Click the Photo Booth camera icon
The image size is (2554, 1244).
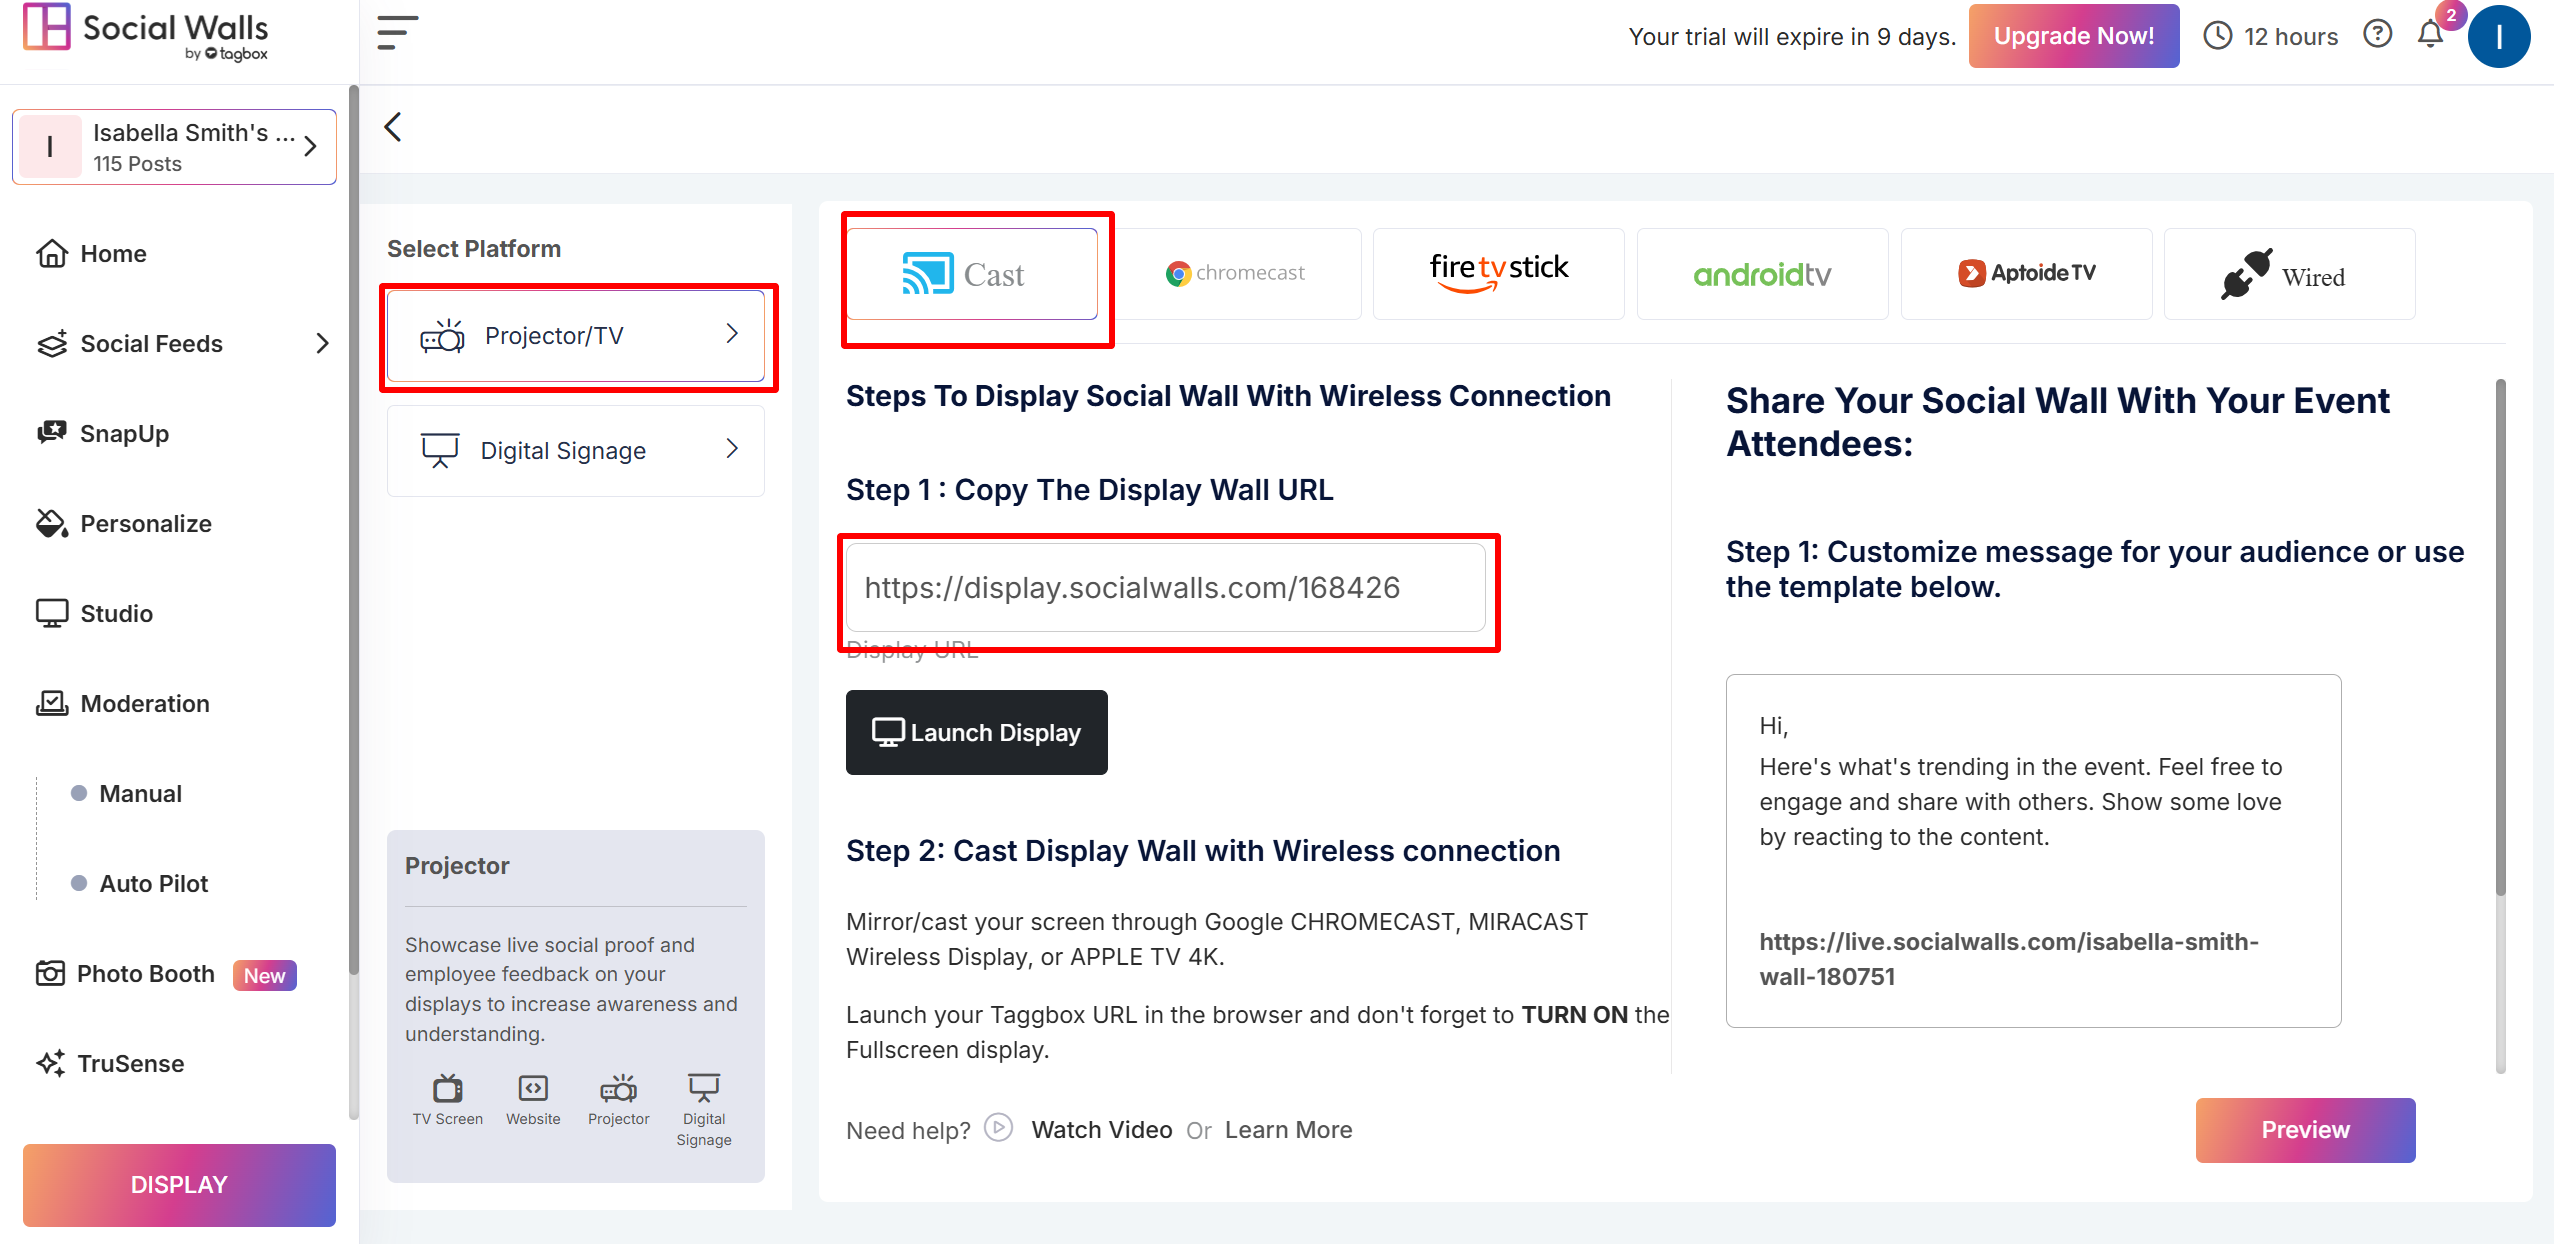pyautogui.click(x=50, y=973)
